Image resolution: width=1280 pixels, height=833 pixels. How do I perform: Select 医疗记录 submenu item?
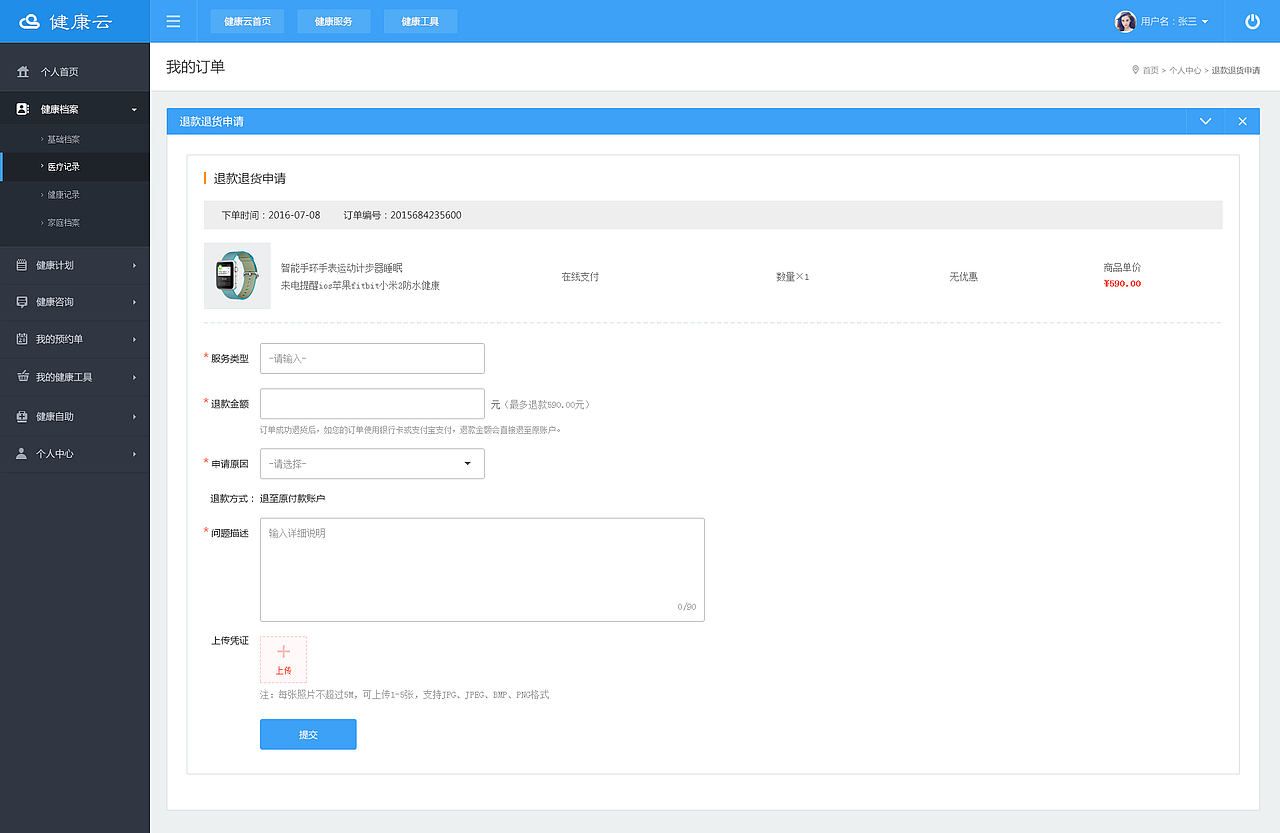point(64,167)
